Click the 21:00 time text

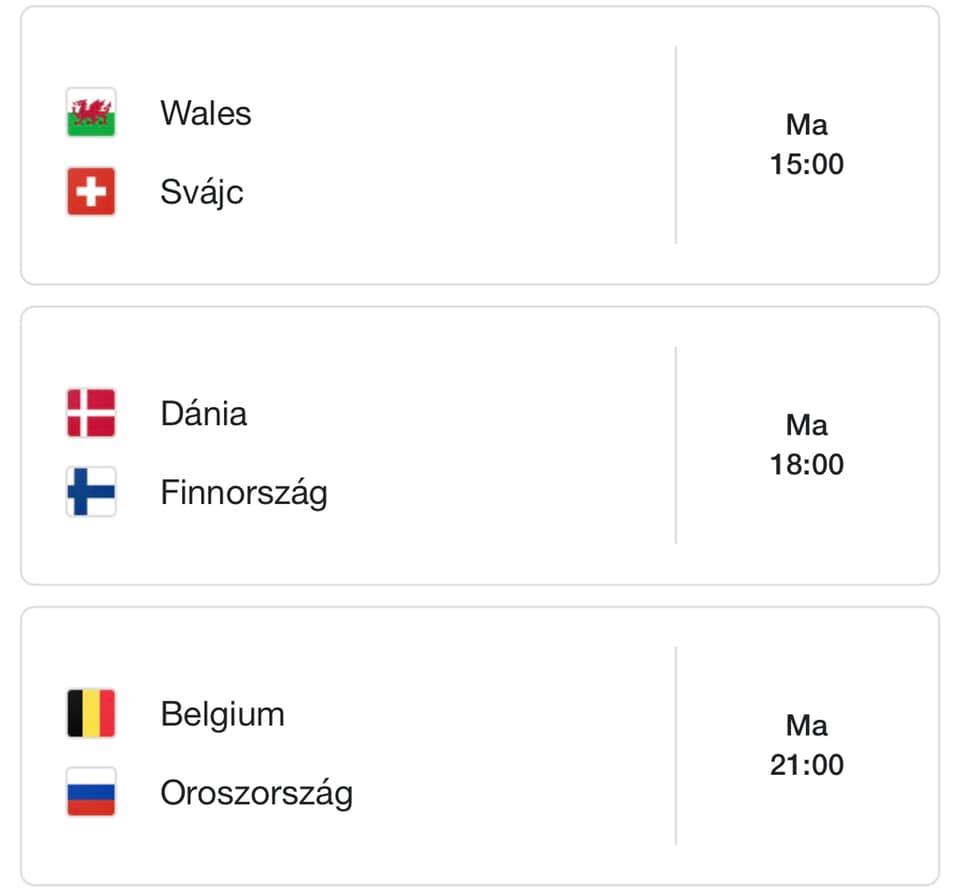click(806, 765)
